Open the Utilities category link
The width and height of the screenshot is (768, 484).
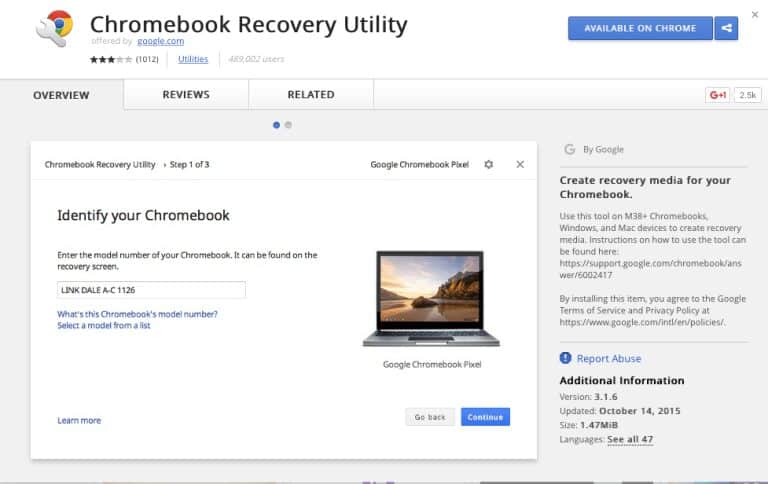tap(193, 59)
